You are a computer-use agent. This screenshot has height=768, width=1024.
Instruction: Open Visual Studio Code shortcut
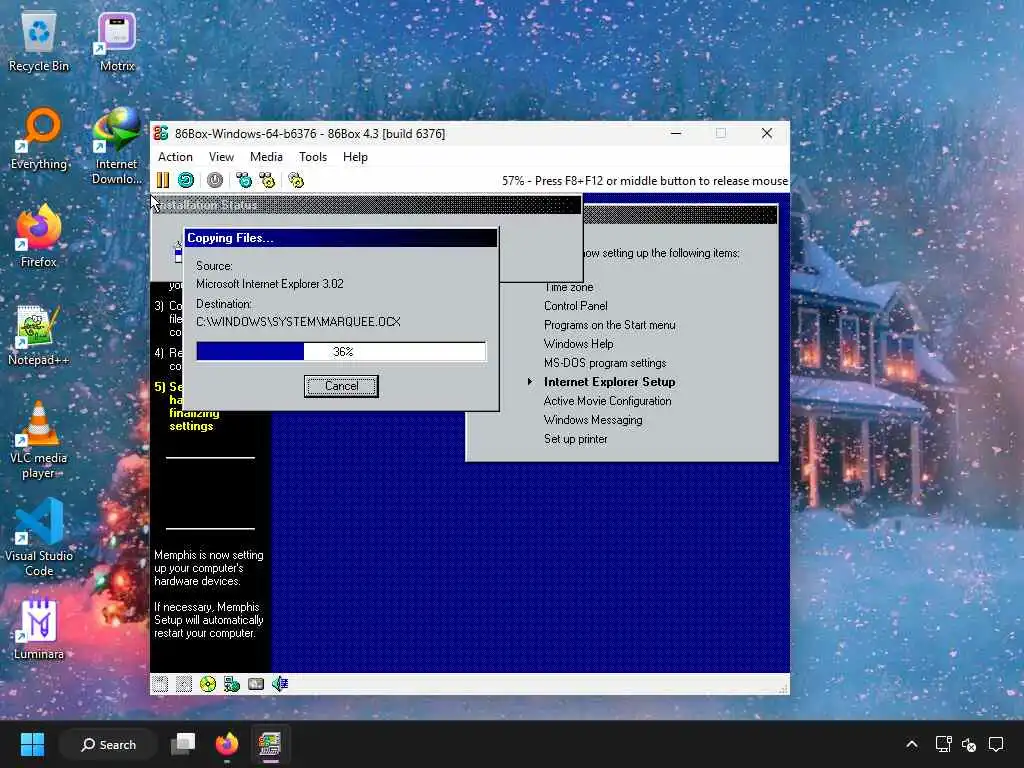pyautogui.click(x=39, y=538)
